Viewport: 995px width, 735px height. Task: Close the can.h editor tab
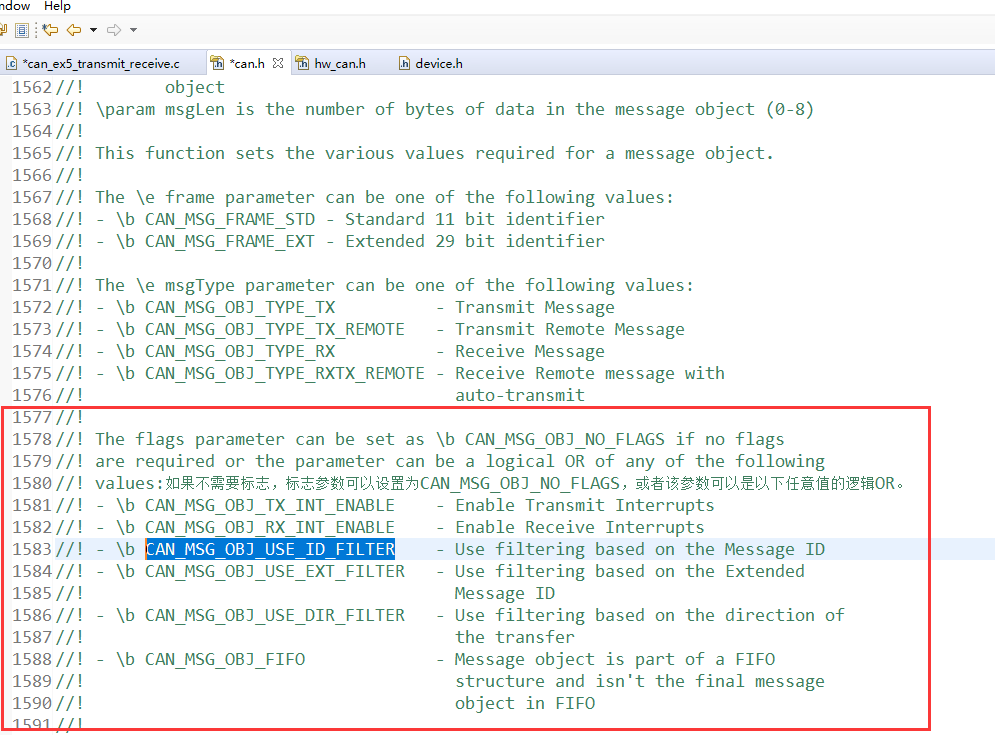pos(279,62)
